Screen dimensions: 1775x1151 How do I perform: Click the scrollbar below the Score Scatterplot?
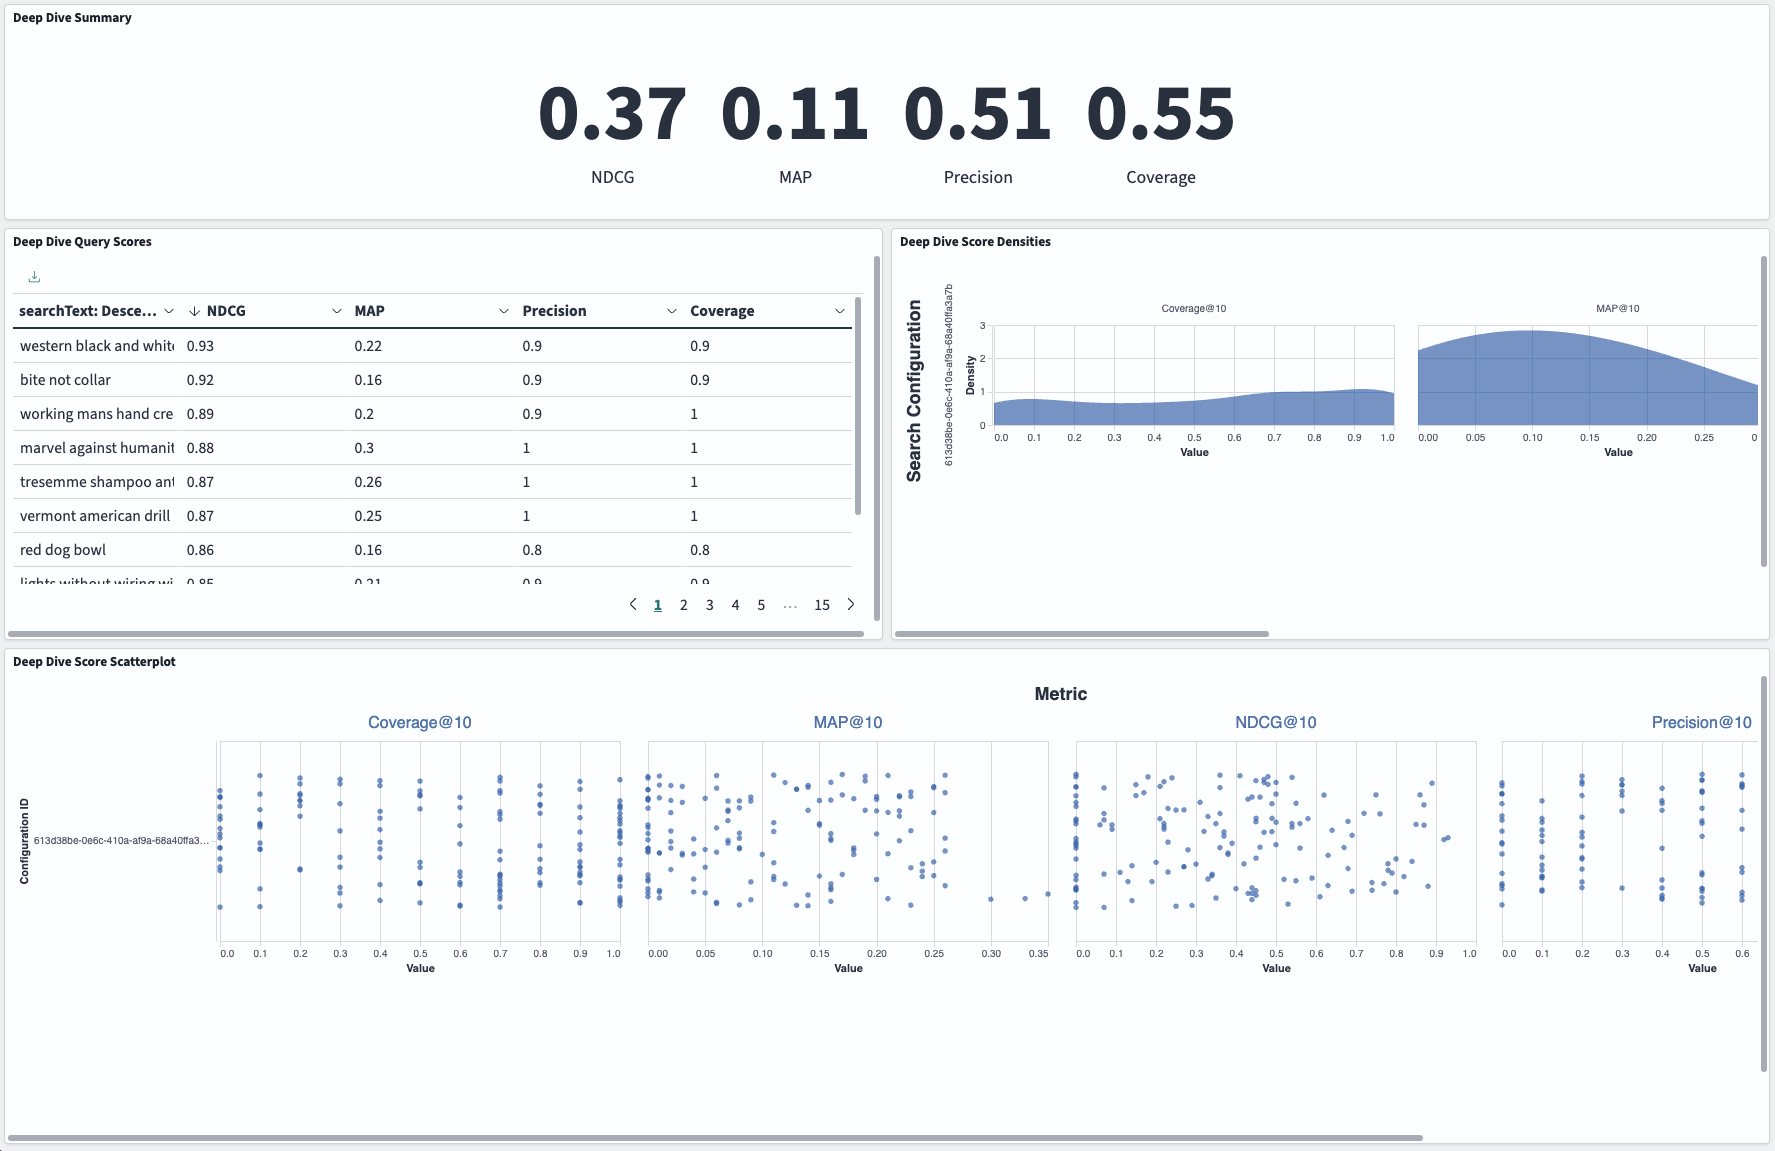click(x=715, y=1135)
